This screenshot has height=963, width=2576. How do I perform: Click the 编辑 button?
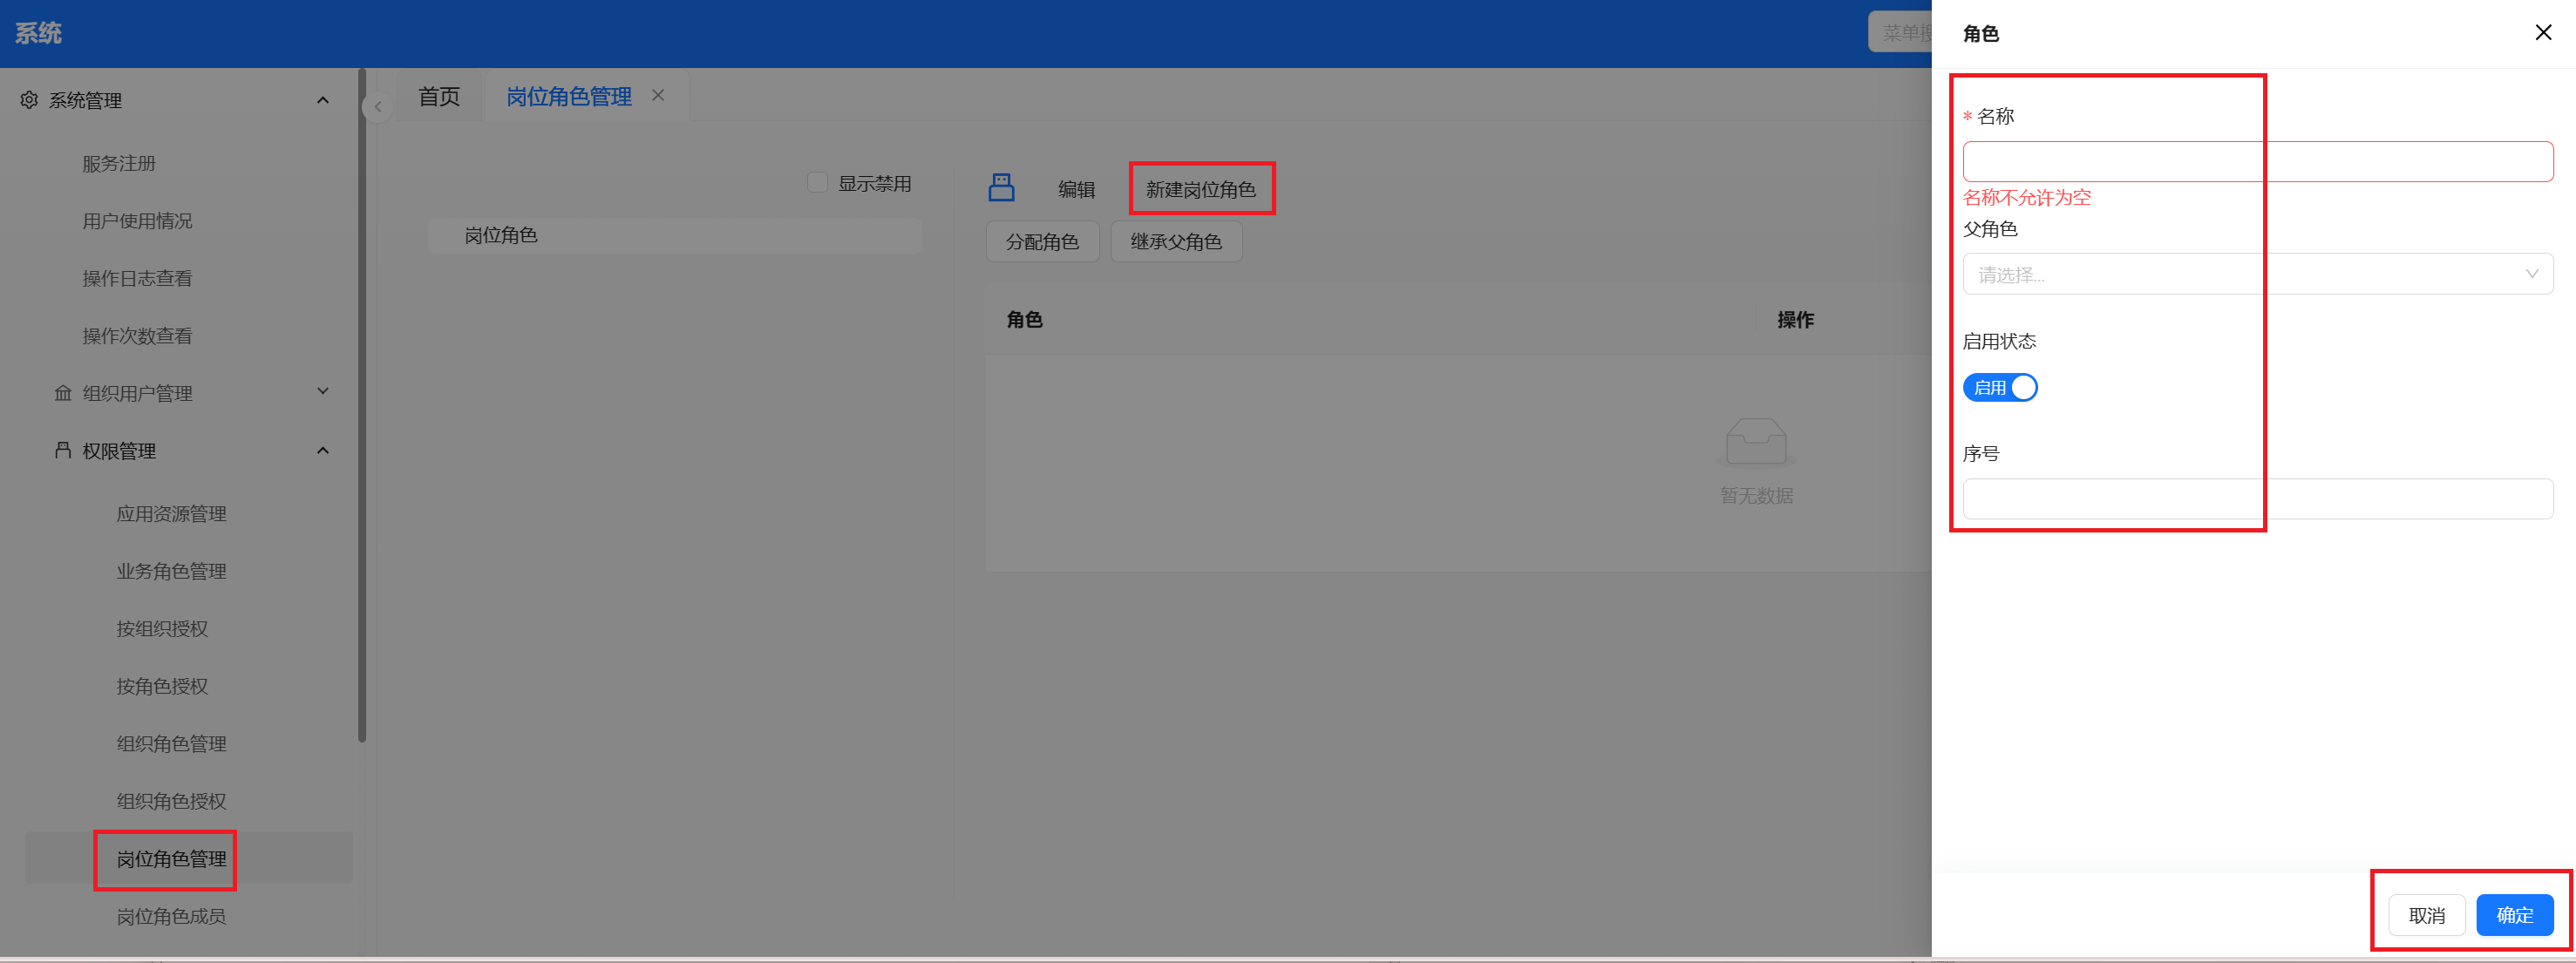coord(1076,189)
